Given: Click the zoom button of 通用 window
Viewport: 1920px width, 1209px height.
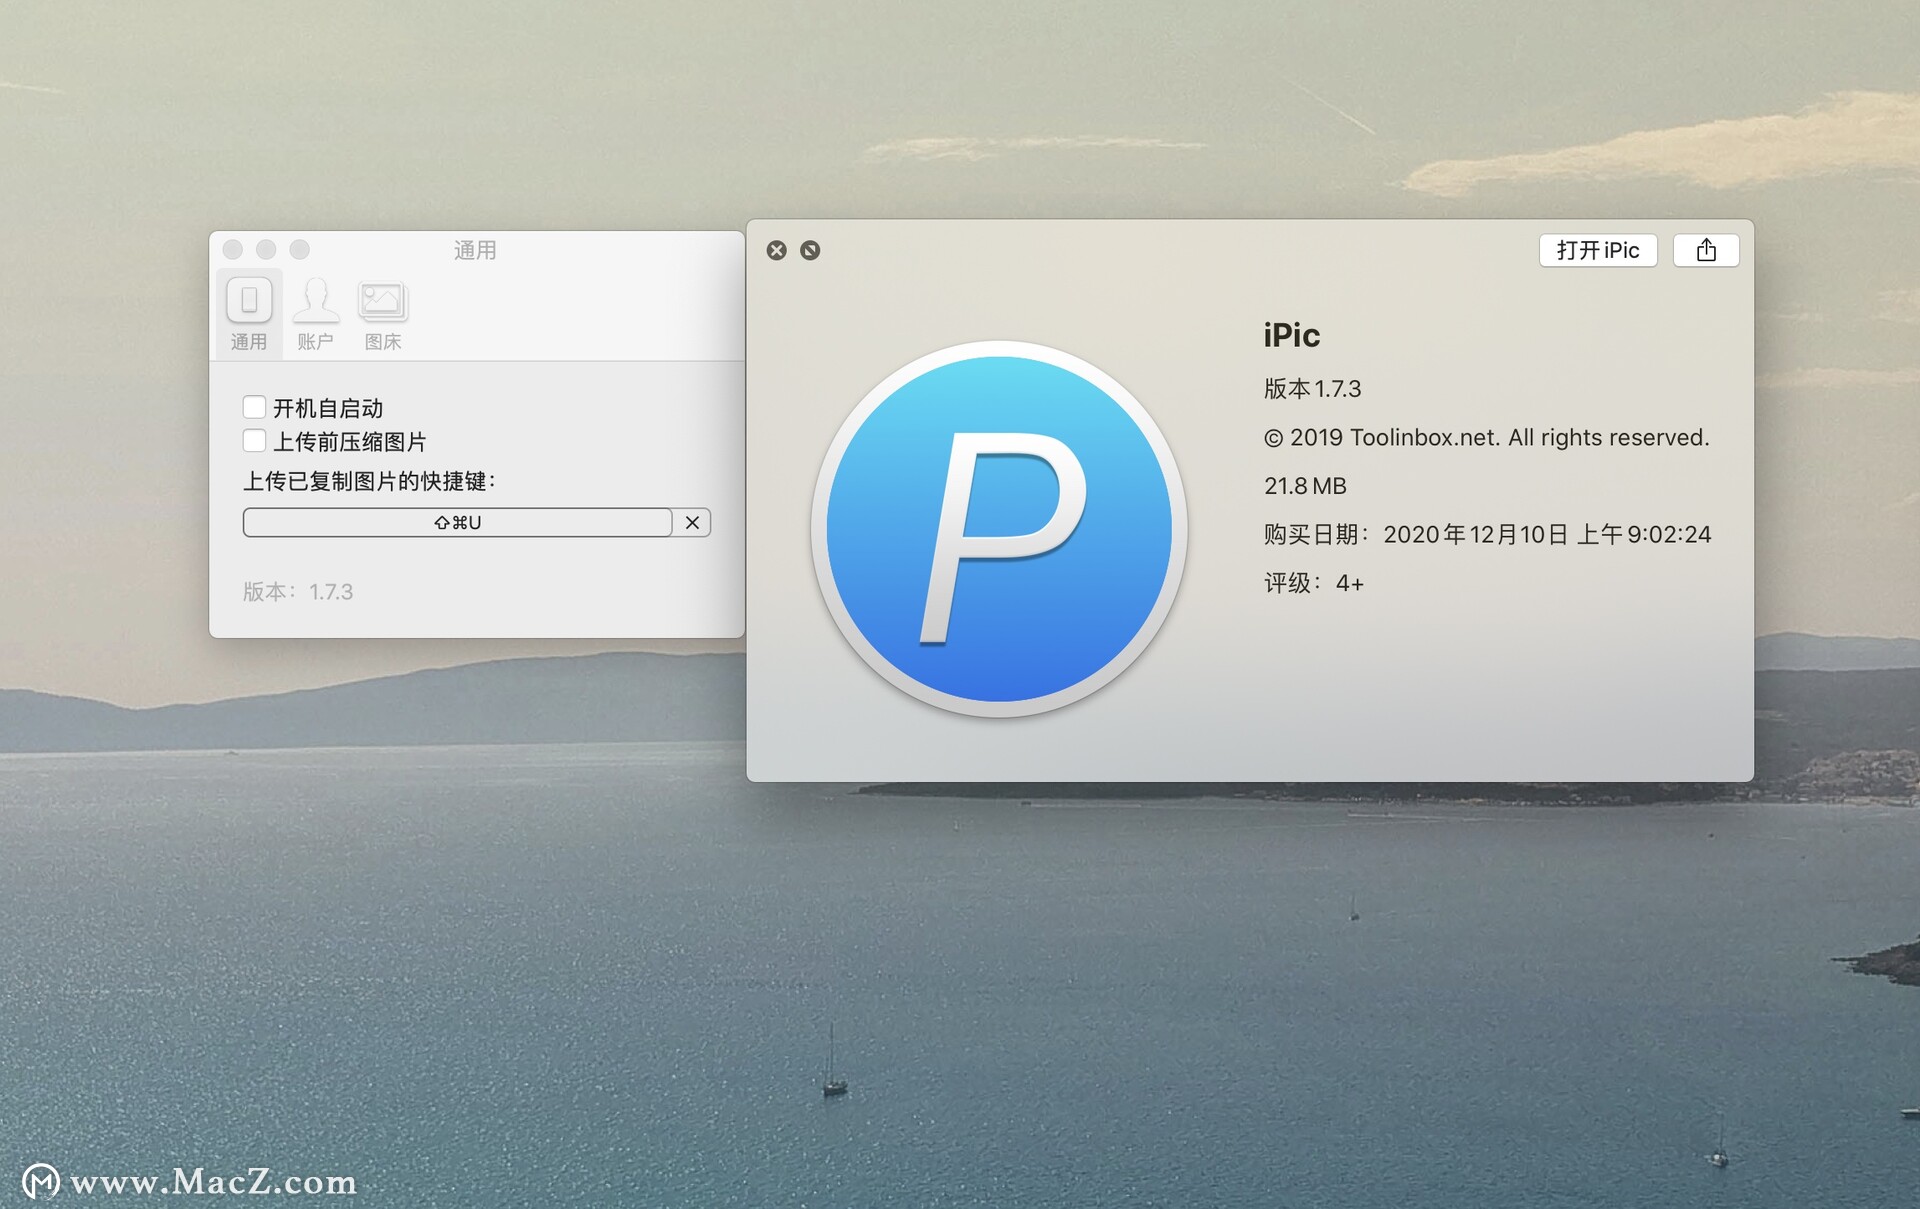Looking at the screenshot, I should coord(300,249).
